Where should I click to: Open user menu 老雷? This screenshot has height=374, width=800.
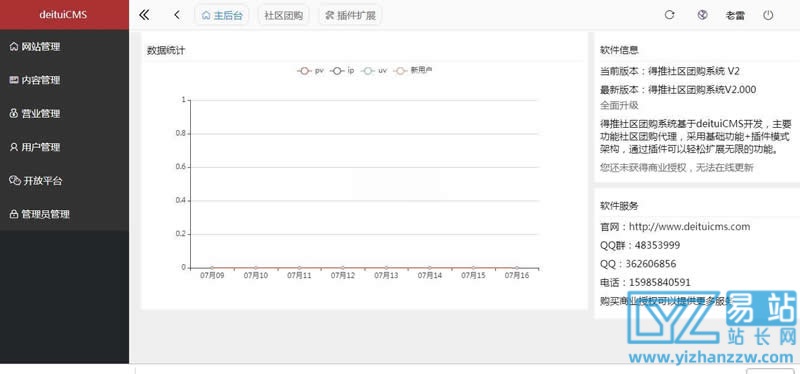pyautogui.click(x=735, y=15)
